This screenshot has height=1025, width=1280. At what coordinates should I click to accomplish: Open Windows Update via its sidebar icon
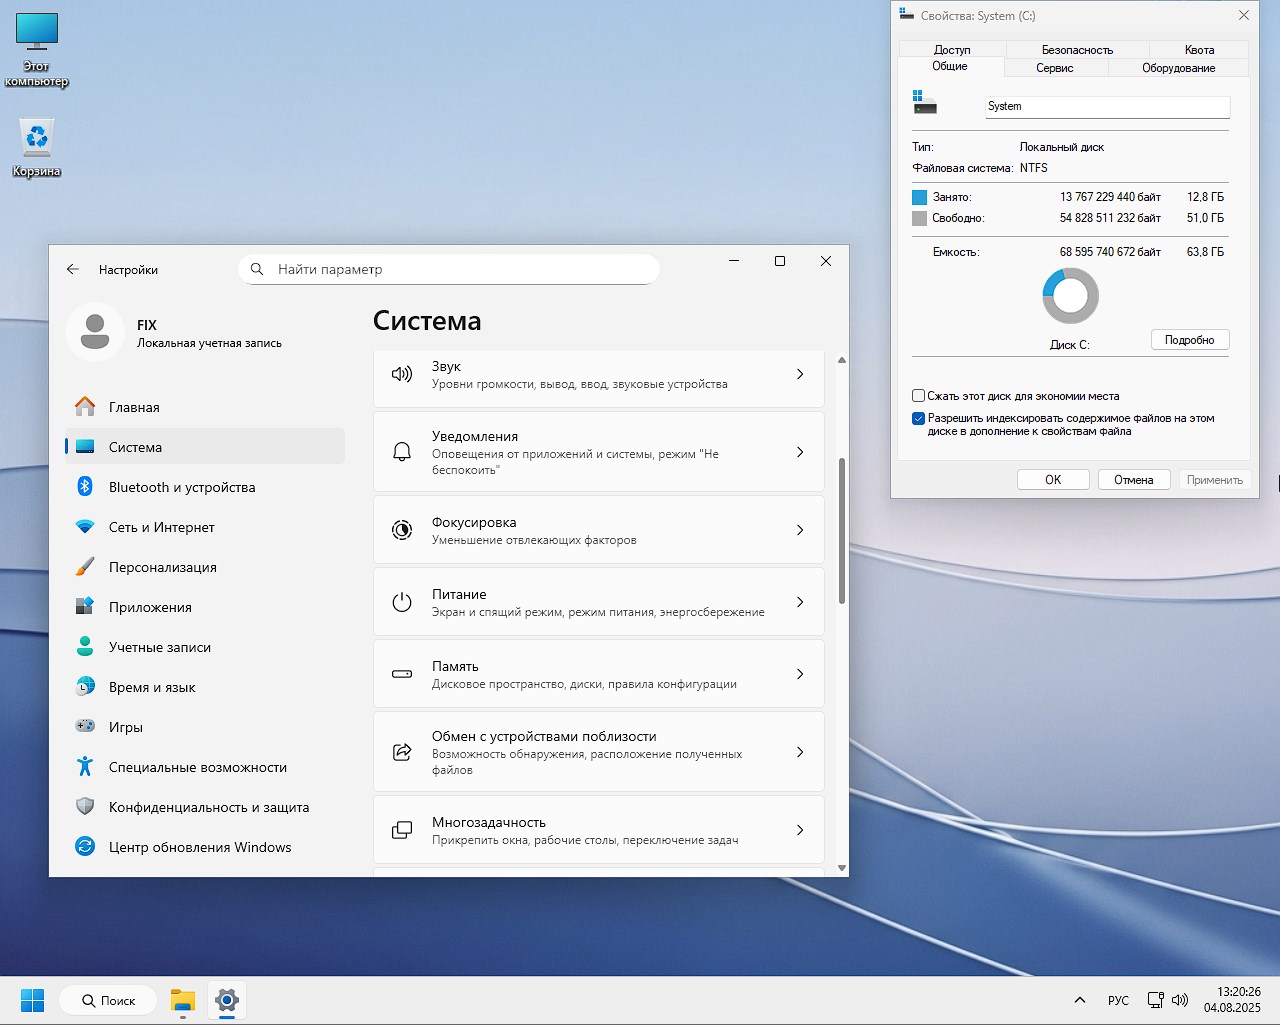(x=85, y=847)
